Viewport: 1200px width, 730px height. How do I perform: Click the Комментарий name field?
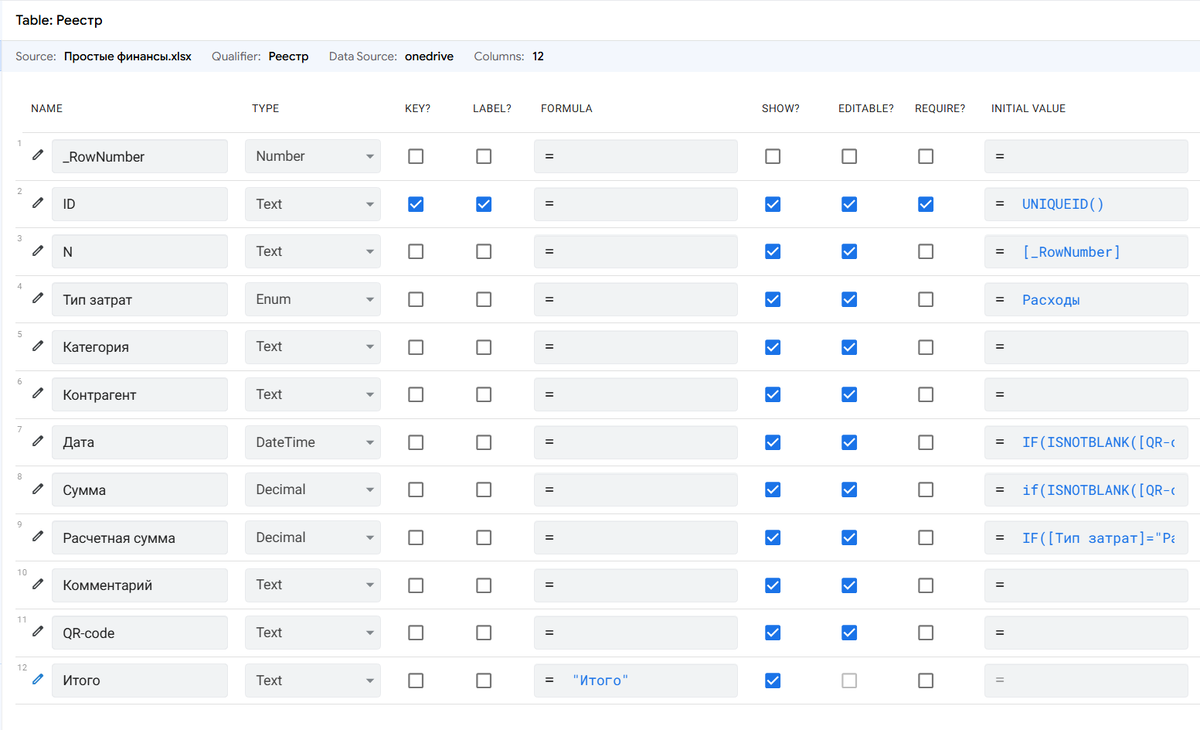point(139,585)
